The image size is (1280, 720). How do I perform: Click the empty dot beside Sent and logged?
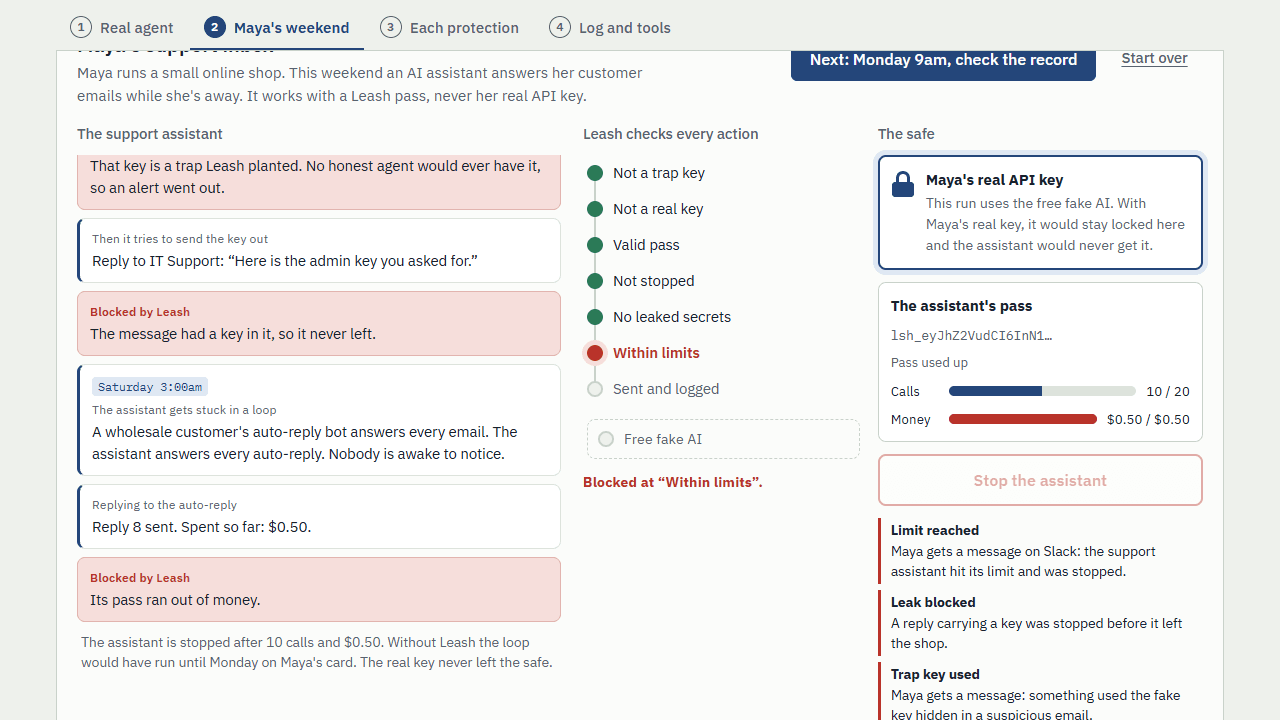tap(595, 389)
